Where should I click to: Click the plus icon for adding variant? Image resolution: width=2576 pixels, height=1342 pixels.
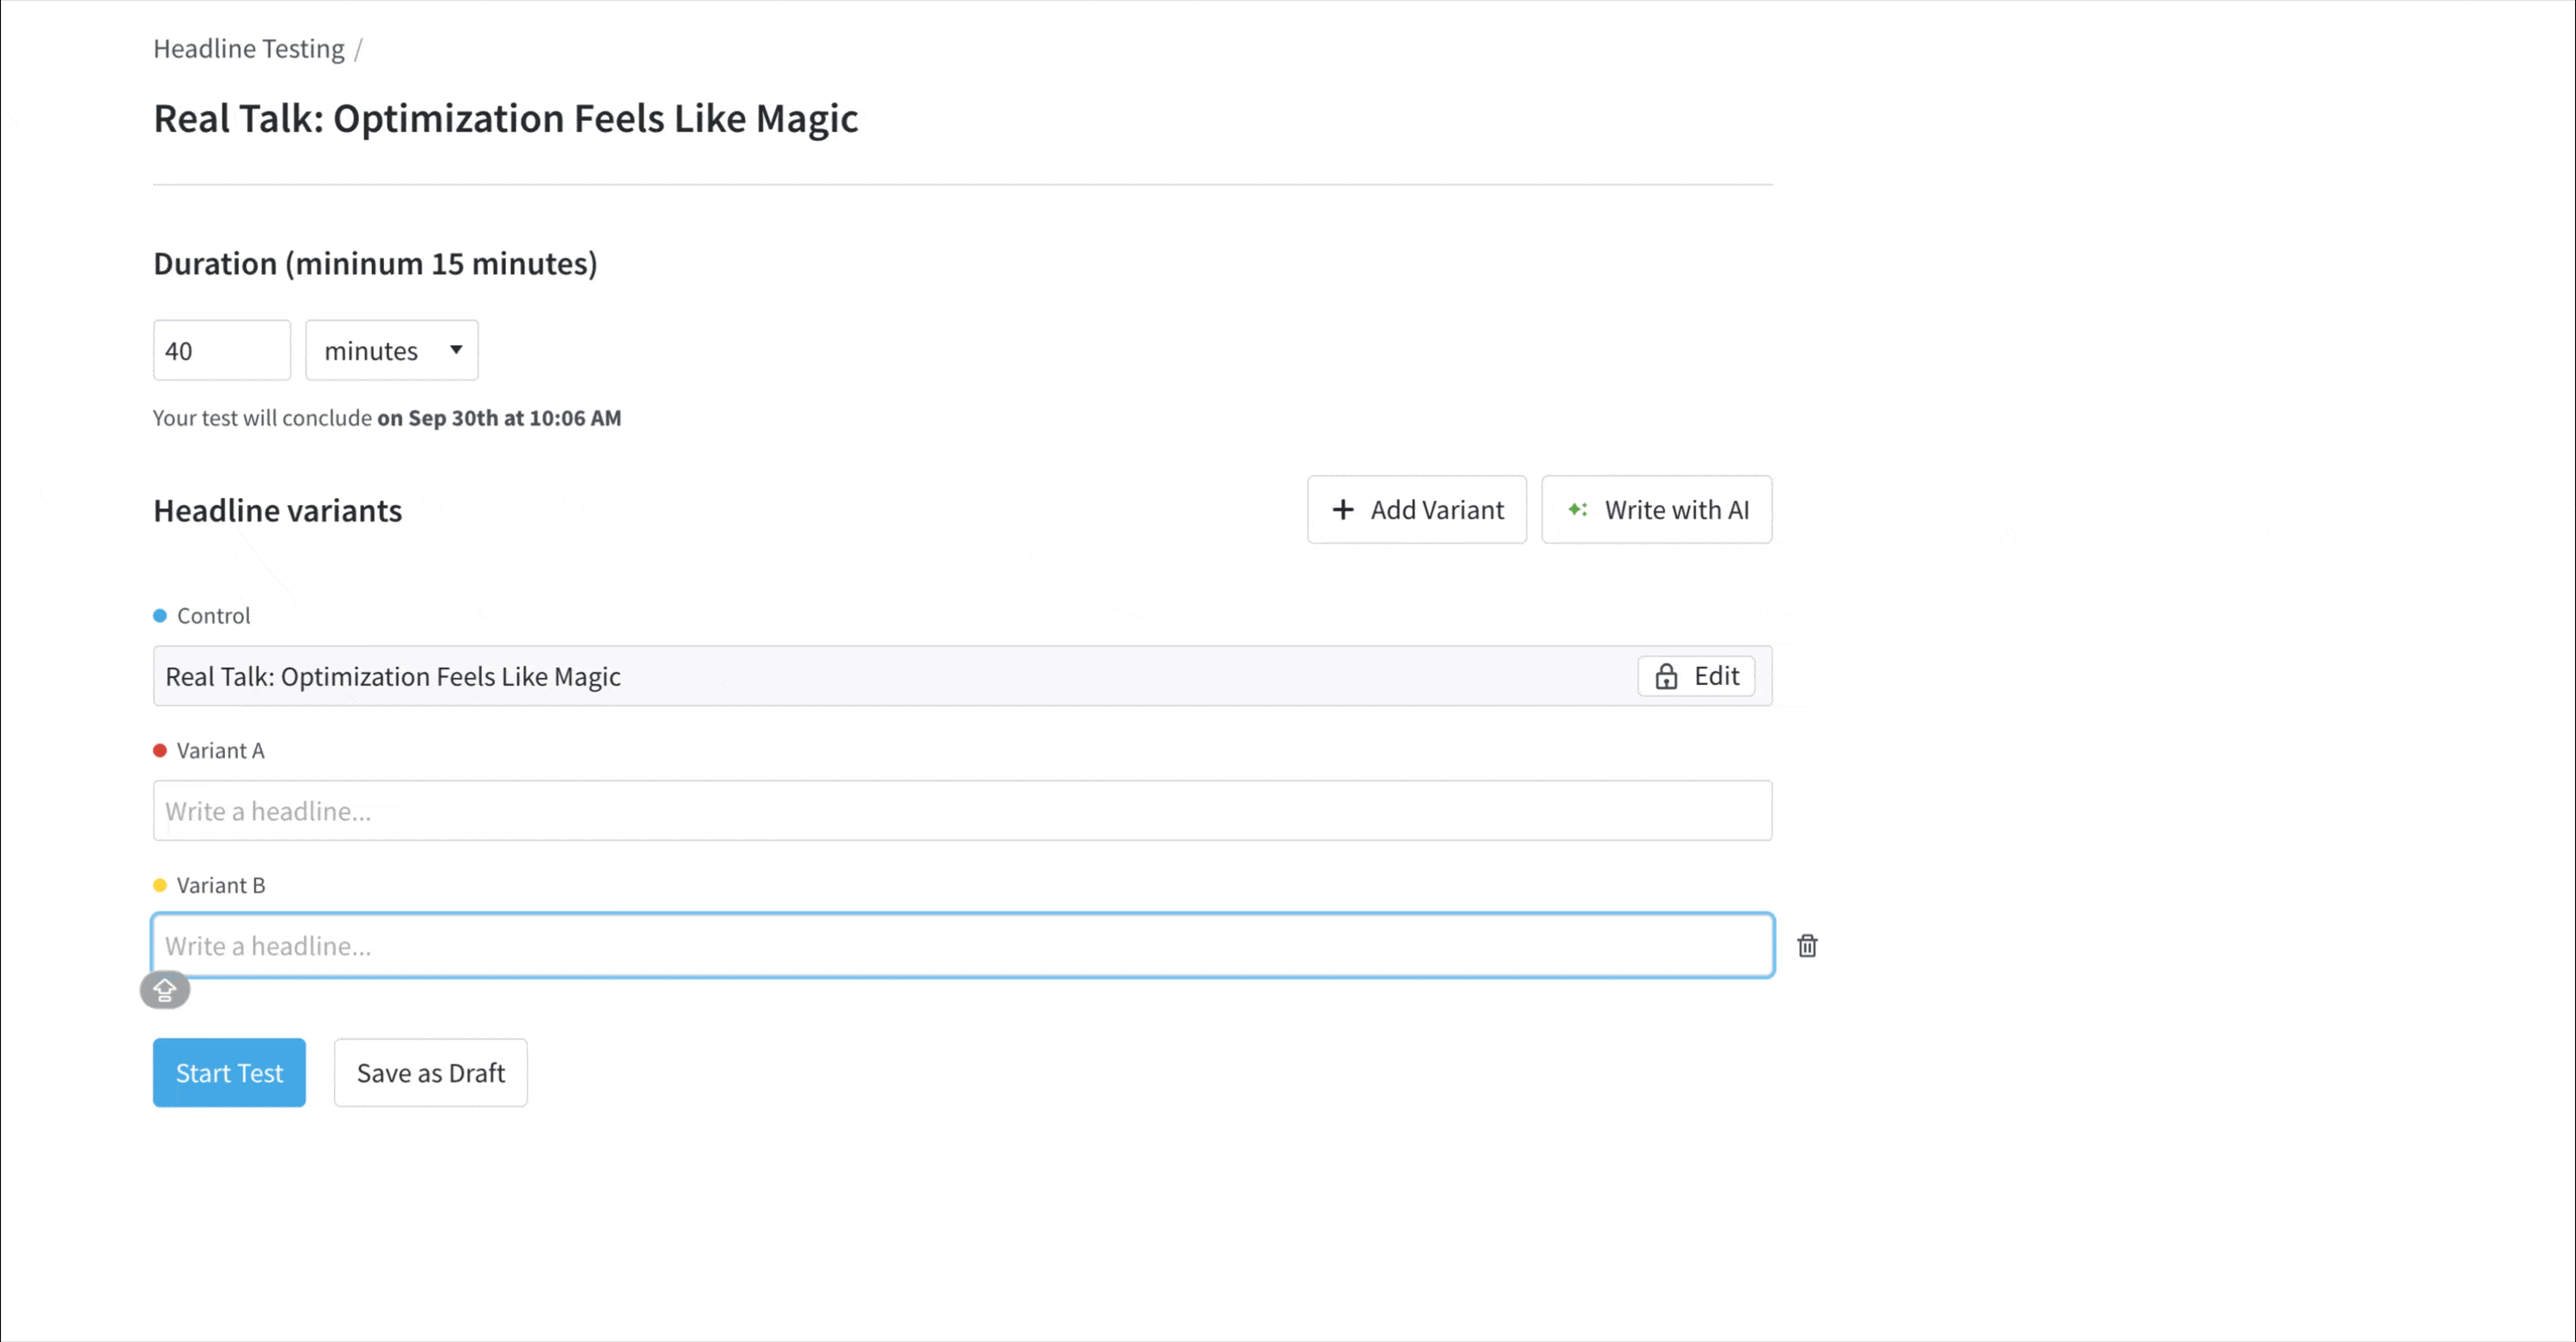[1343, 510]
